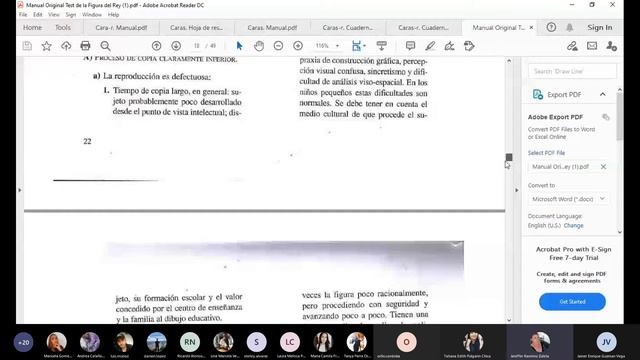Click the document scrollbar down arrow
640x360 pixels.
(509, 320)
